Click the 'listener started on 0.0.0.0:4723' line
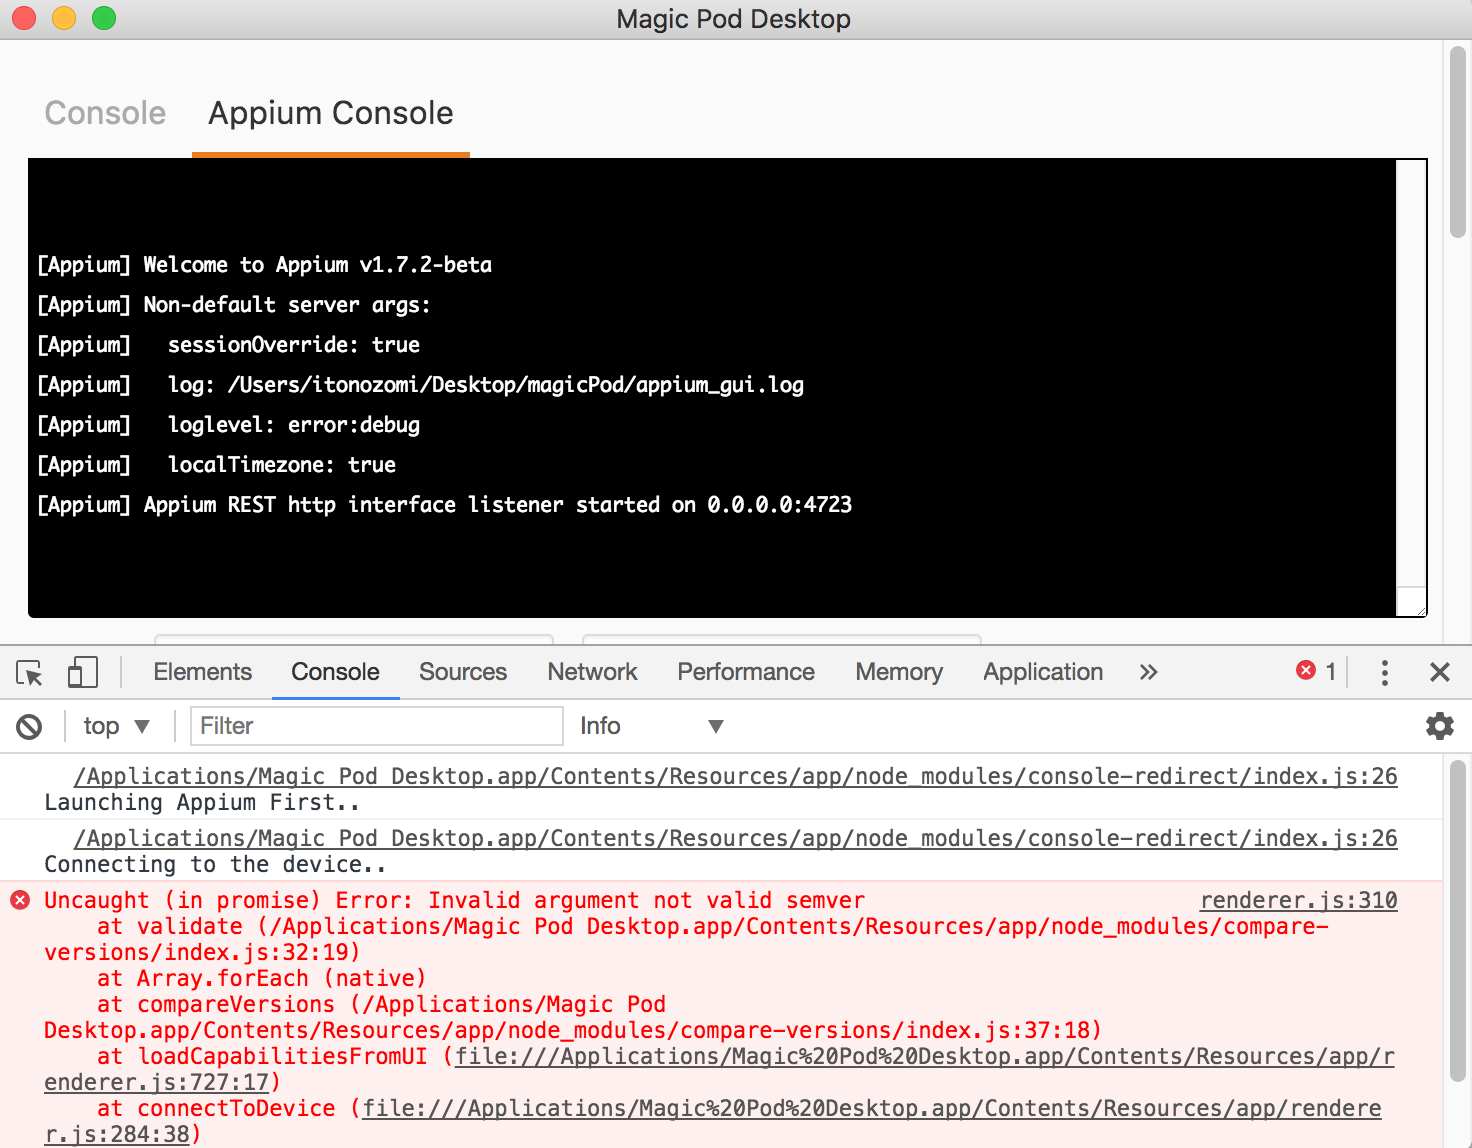The width and height of the screenshot is (1472, 1148). coord(444,505)
